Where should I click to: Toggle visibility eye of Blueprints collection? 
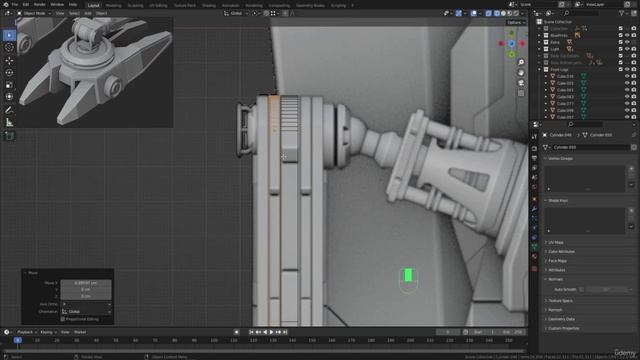[x=627, y=36]
